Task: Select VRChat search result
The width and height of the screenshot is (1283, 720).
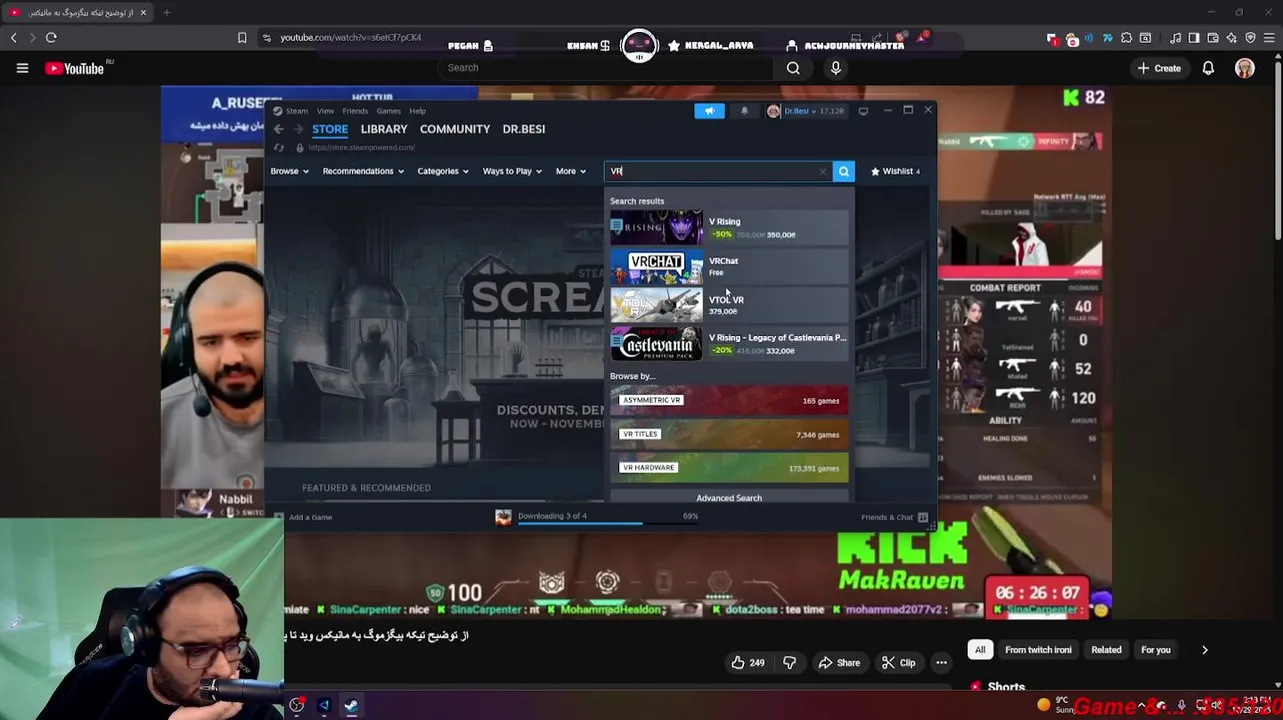Action: pyautogui.click(x=729, y=266)
